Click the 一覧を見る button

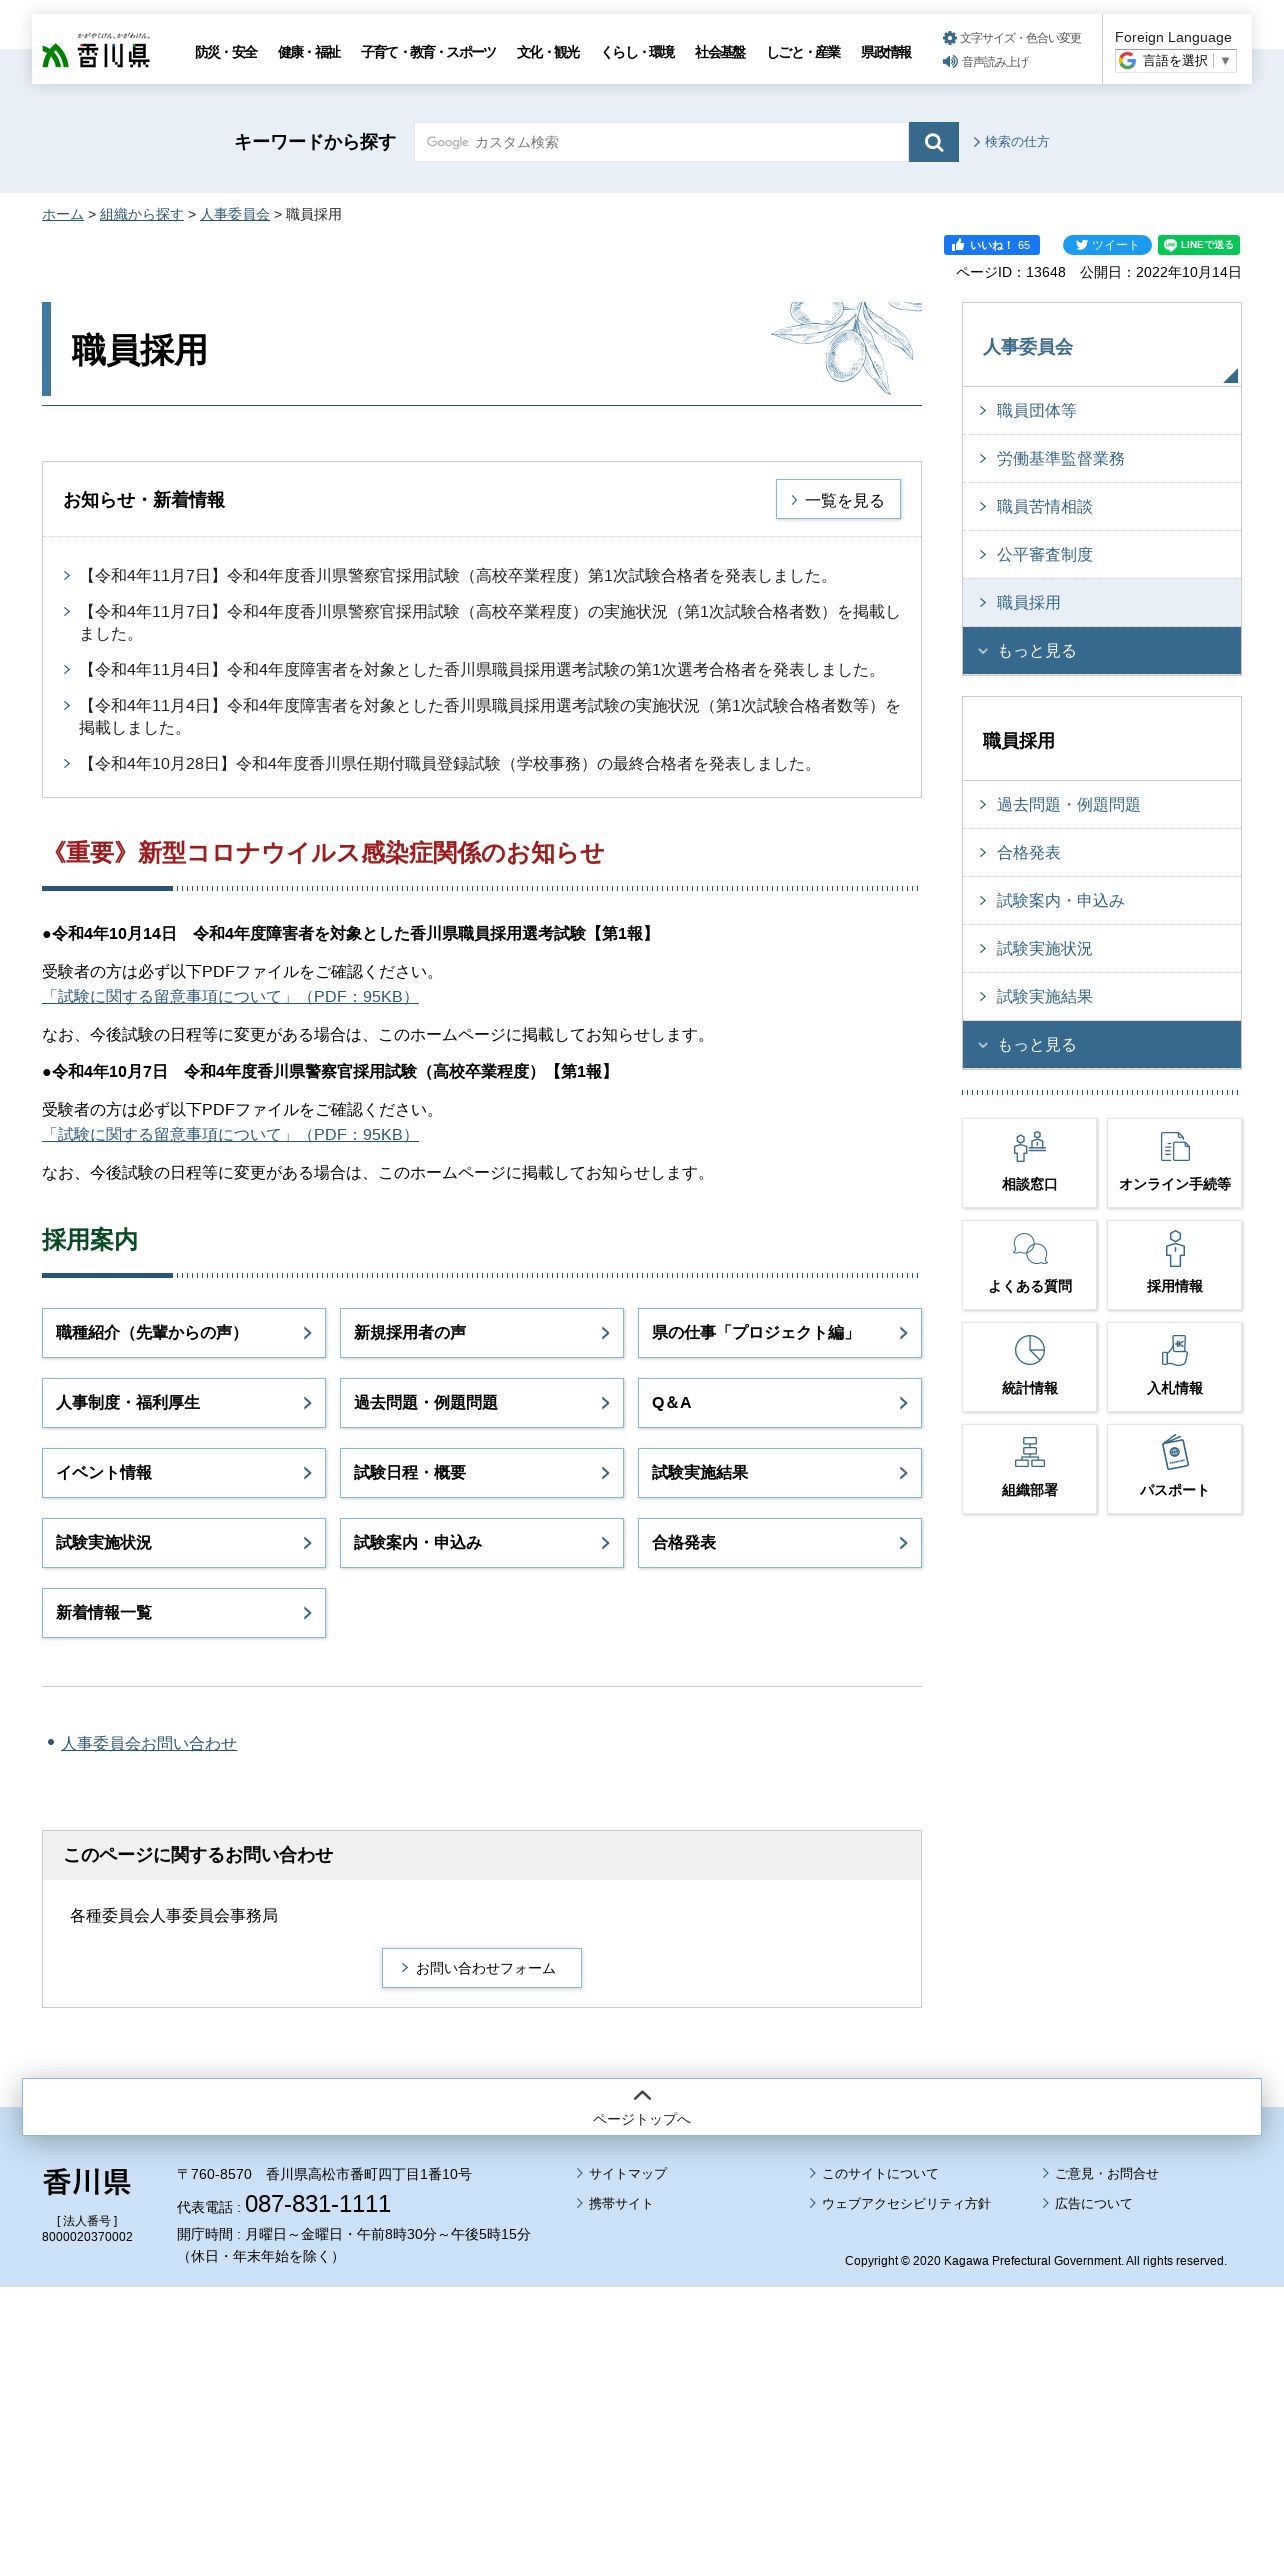point(838,500)
